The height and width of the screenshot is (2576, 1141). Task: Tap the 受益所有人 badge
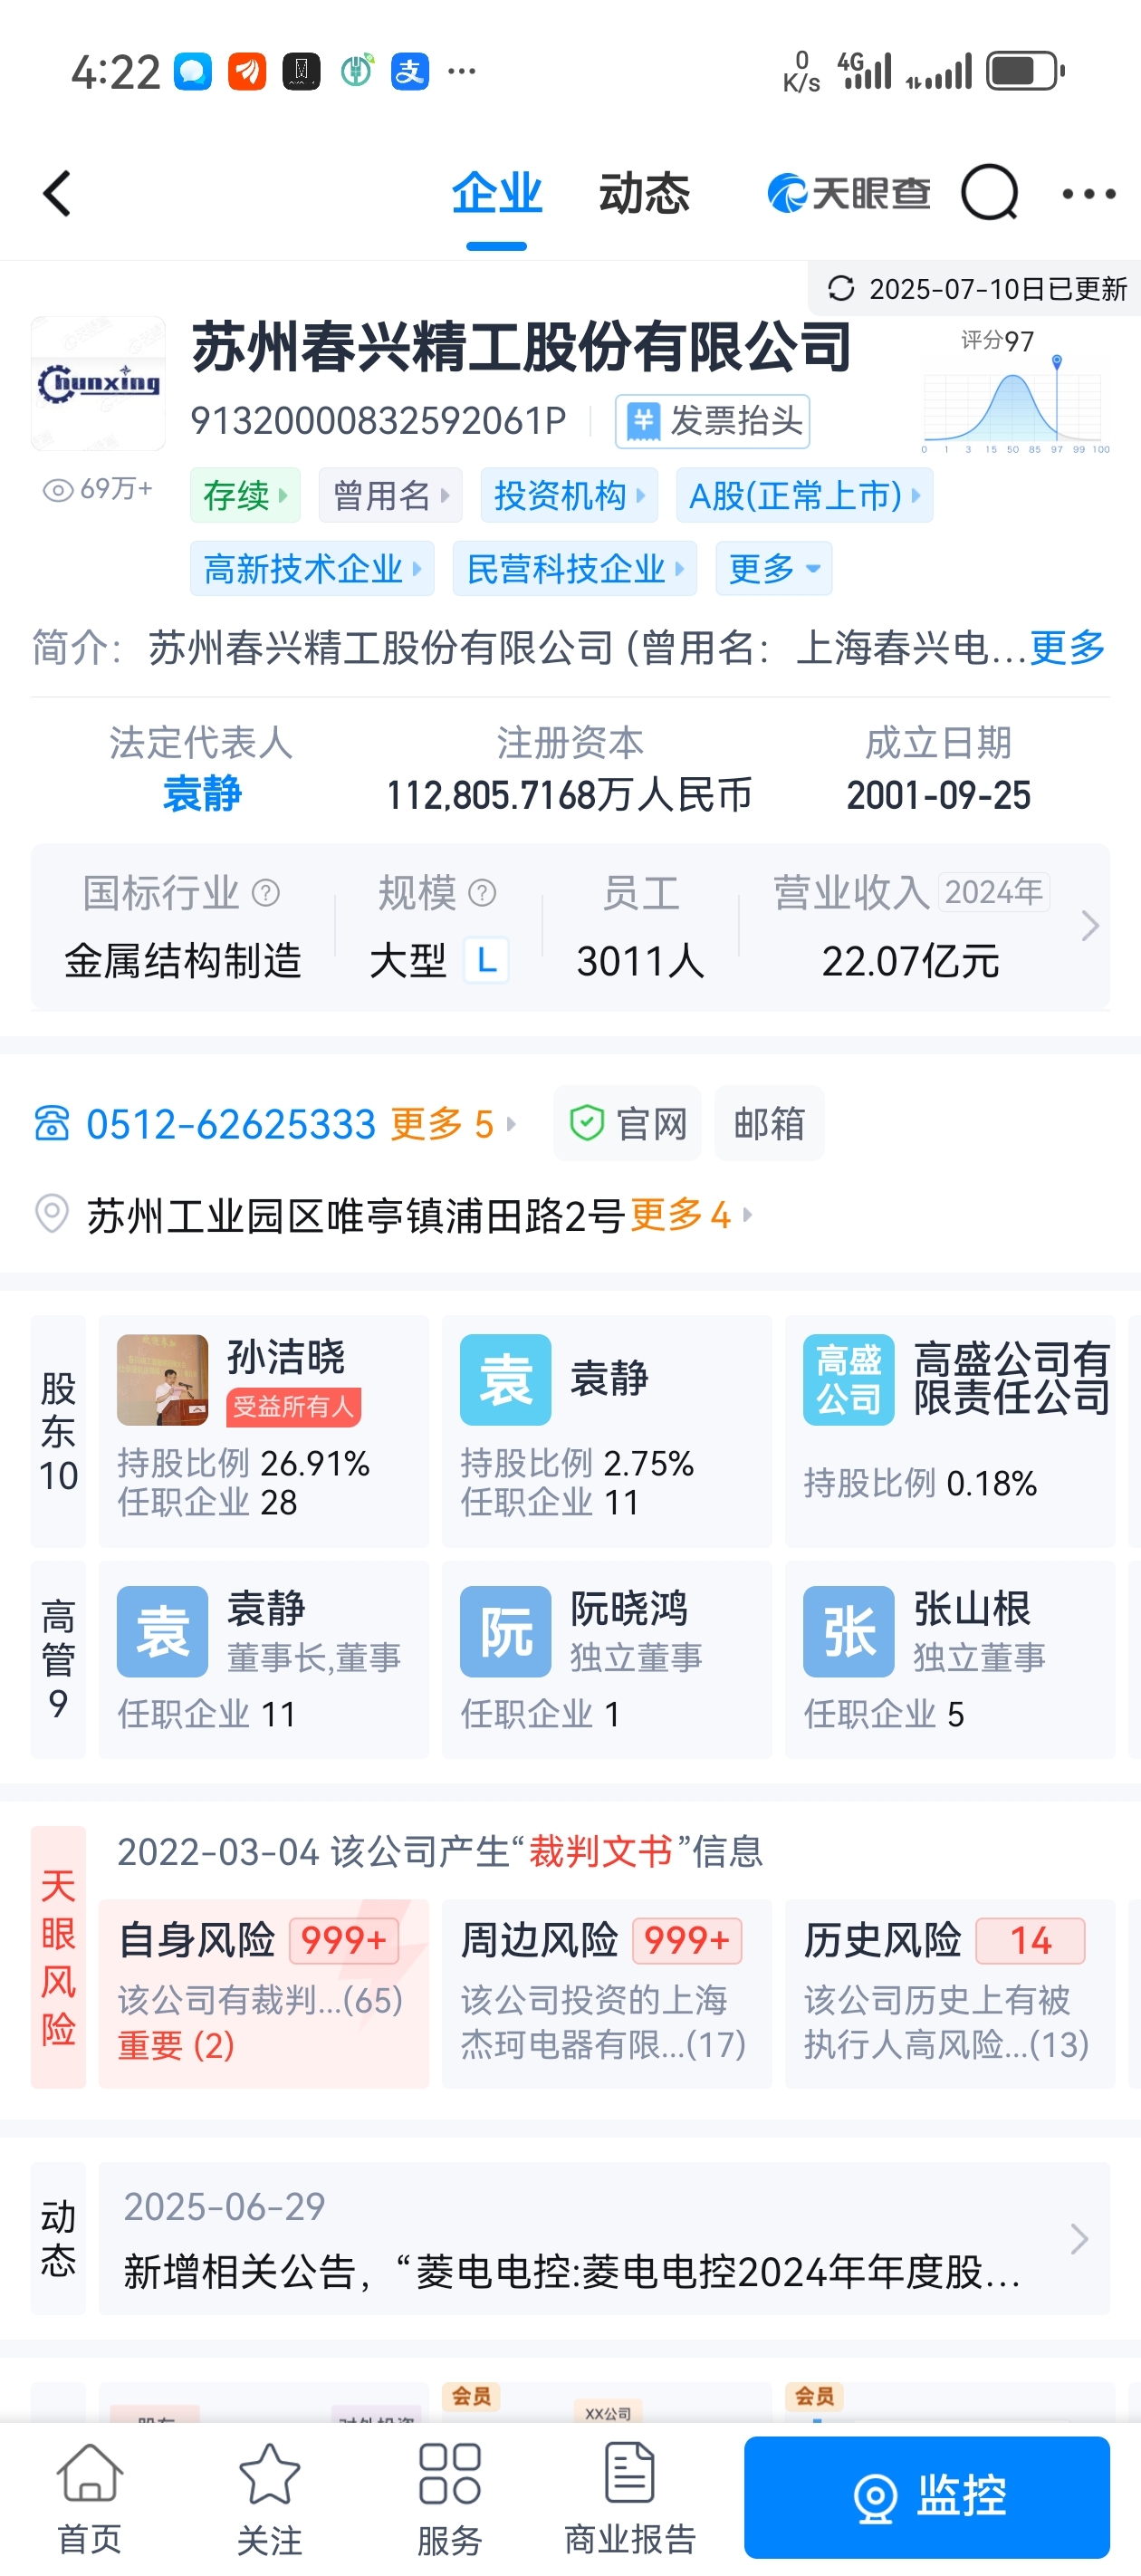coord(293,1406)
